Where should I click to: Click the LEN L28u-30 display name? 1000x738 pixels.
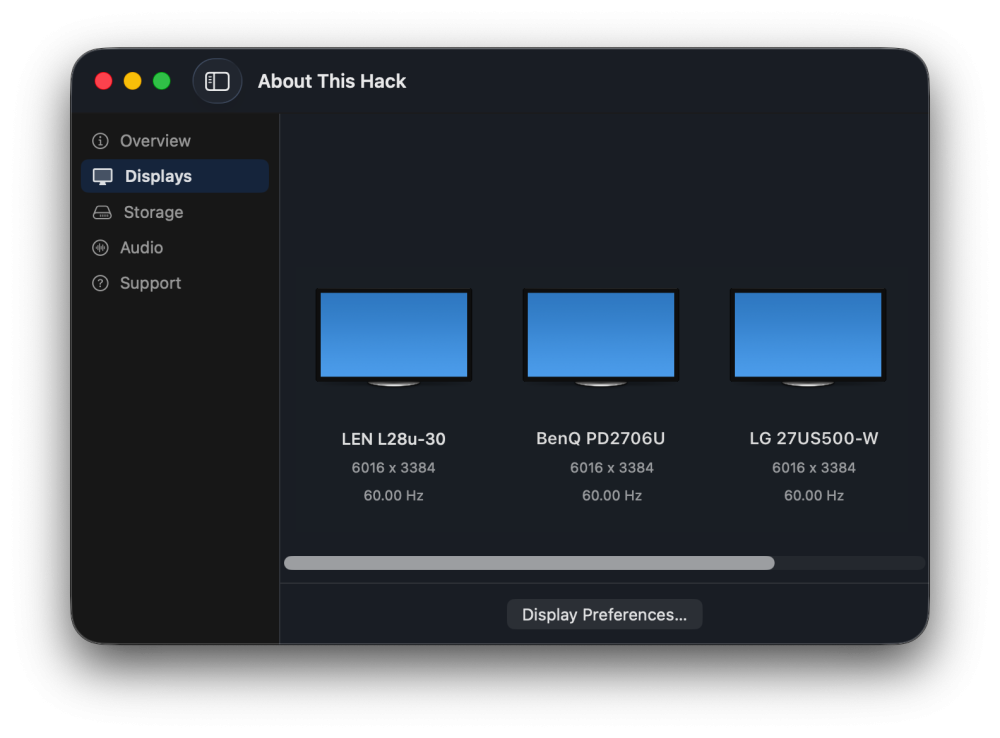[393, 439]
